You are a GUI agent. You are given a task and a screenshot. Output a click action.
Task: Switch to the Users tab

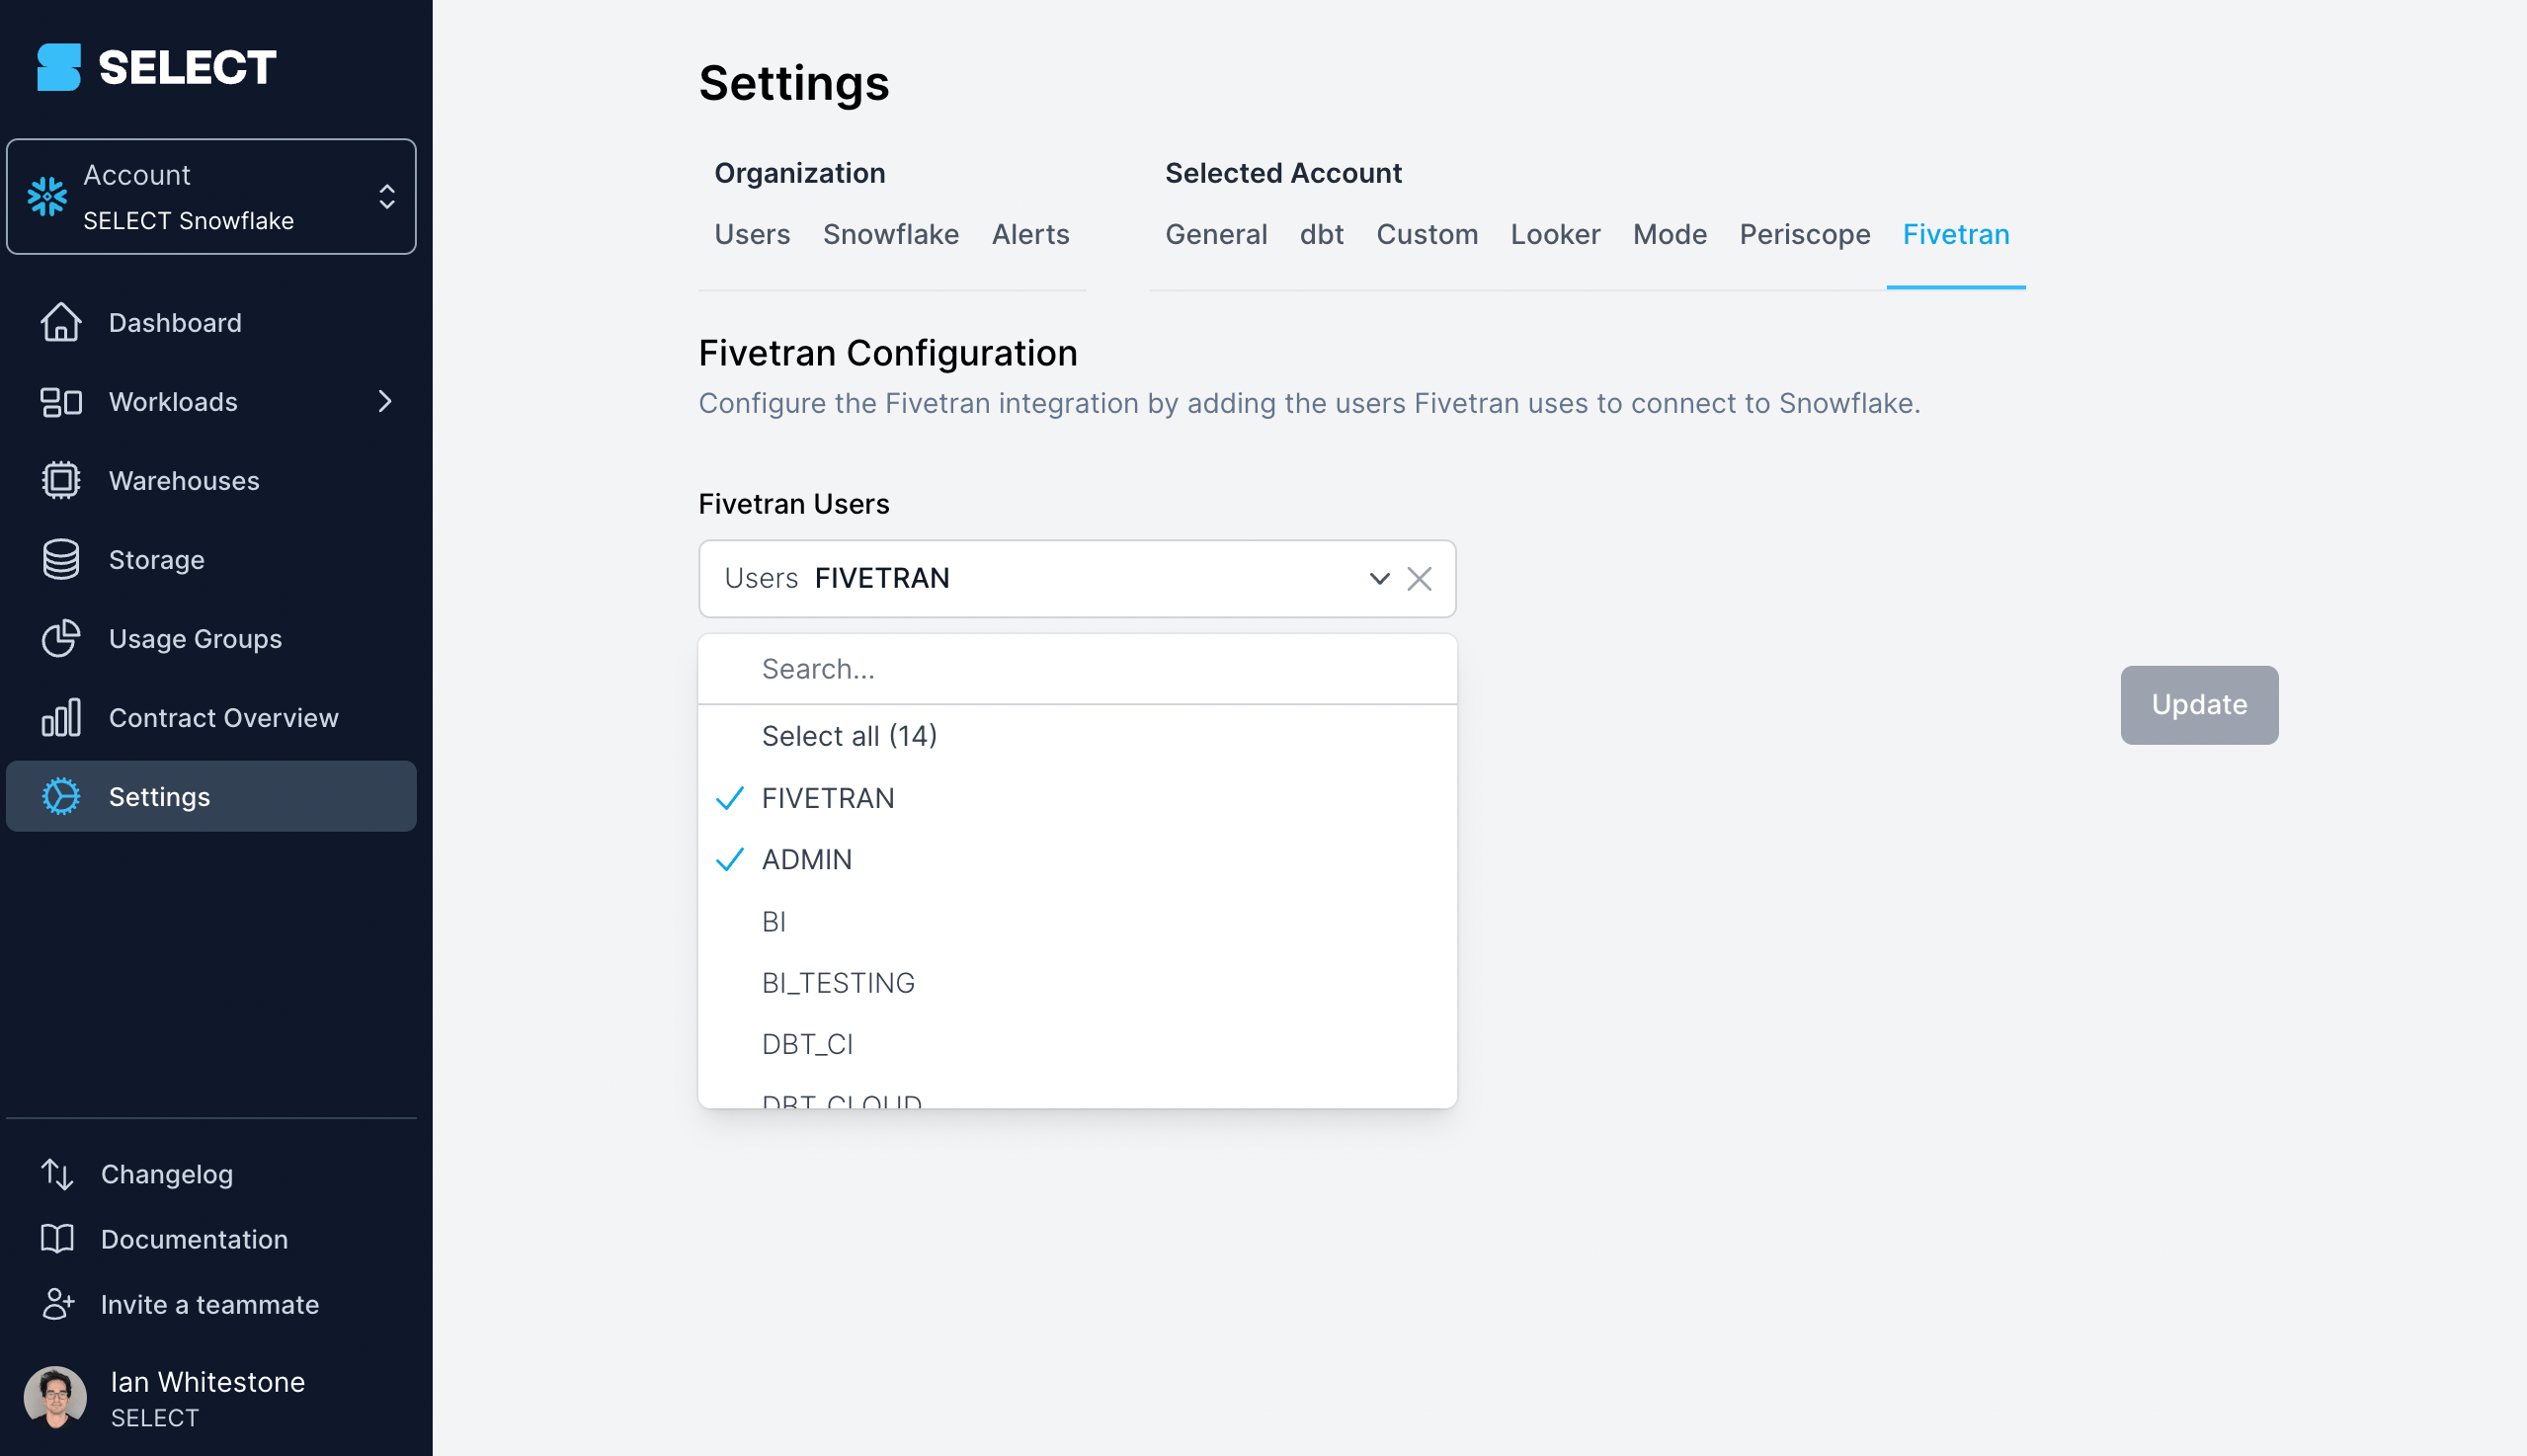[752, 234]
